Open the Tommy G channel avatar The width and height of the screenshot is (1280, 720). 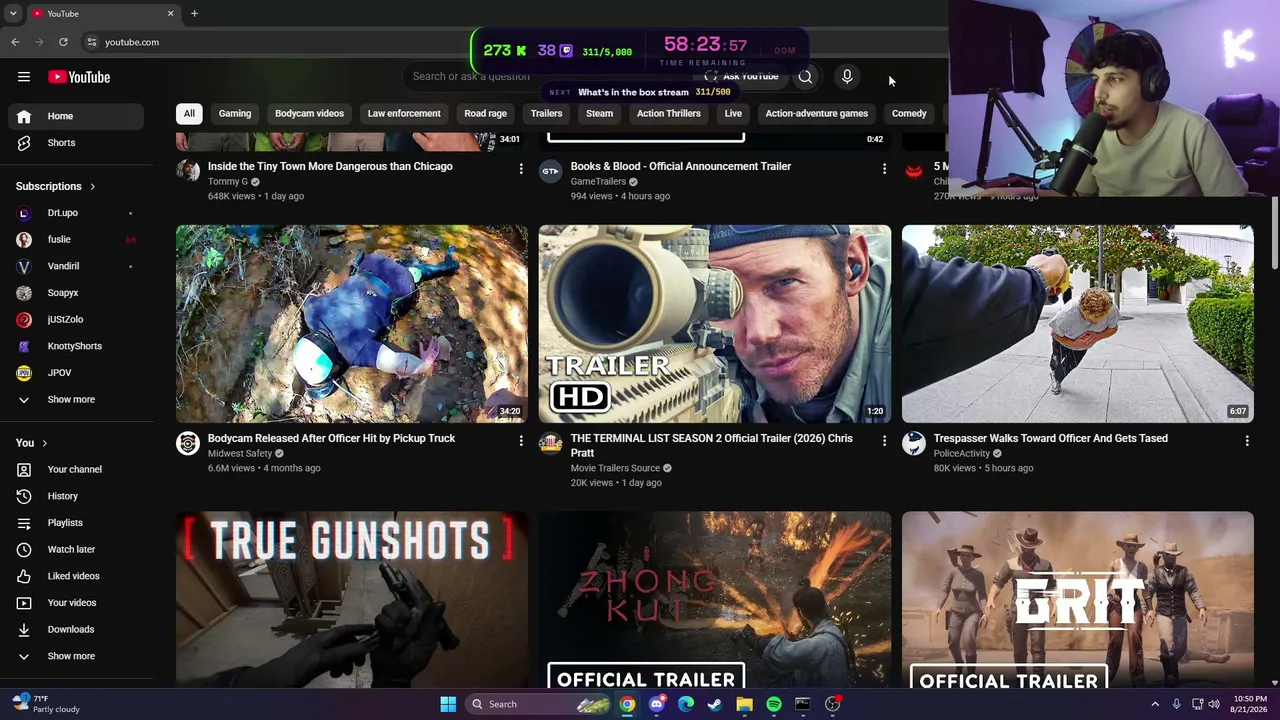click(x=188, y=171)
